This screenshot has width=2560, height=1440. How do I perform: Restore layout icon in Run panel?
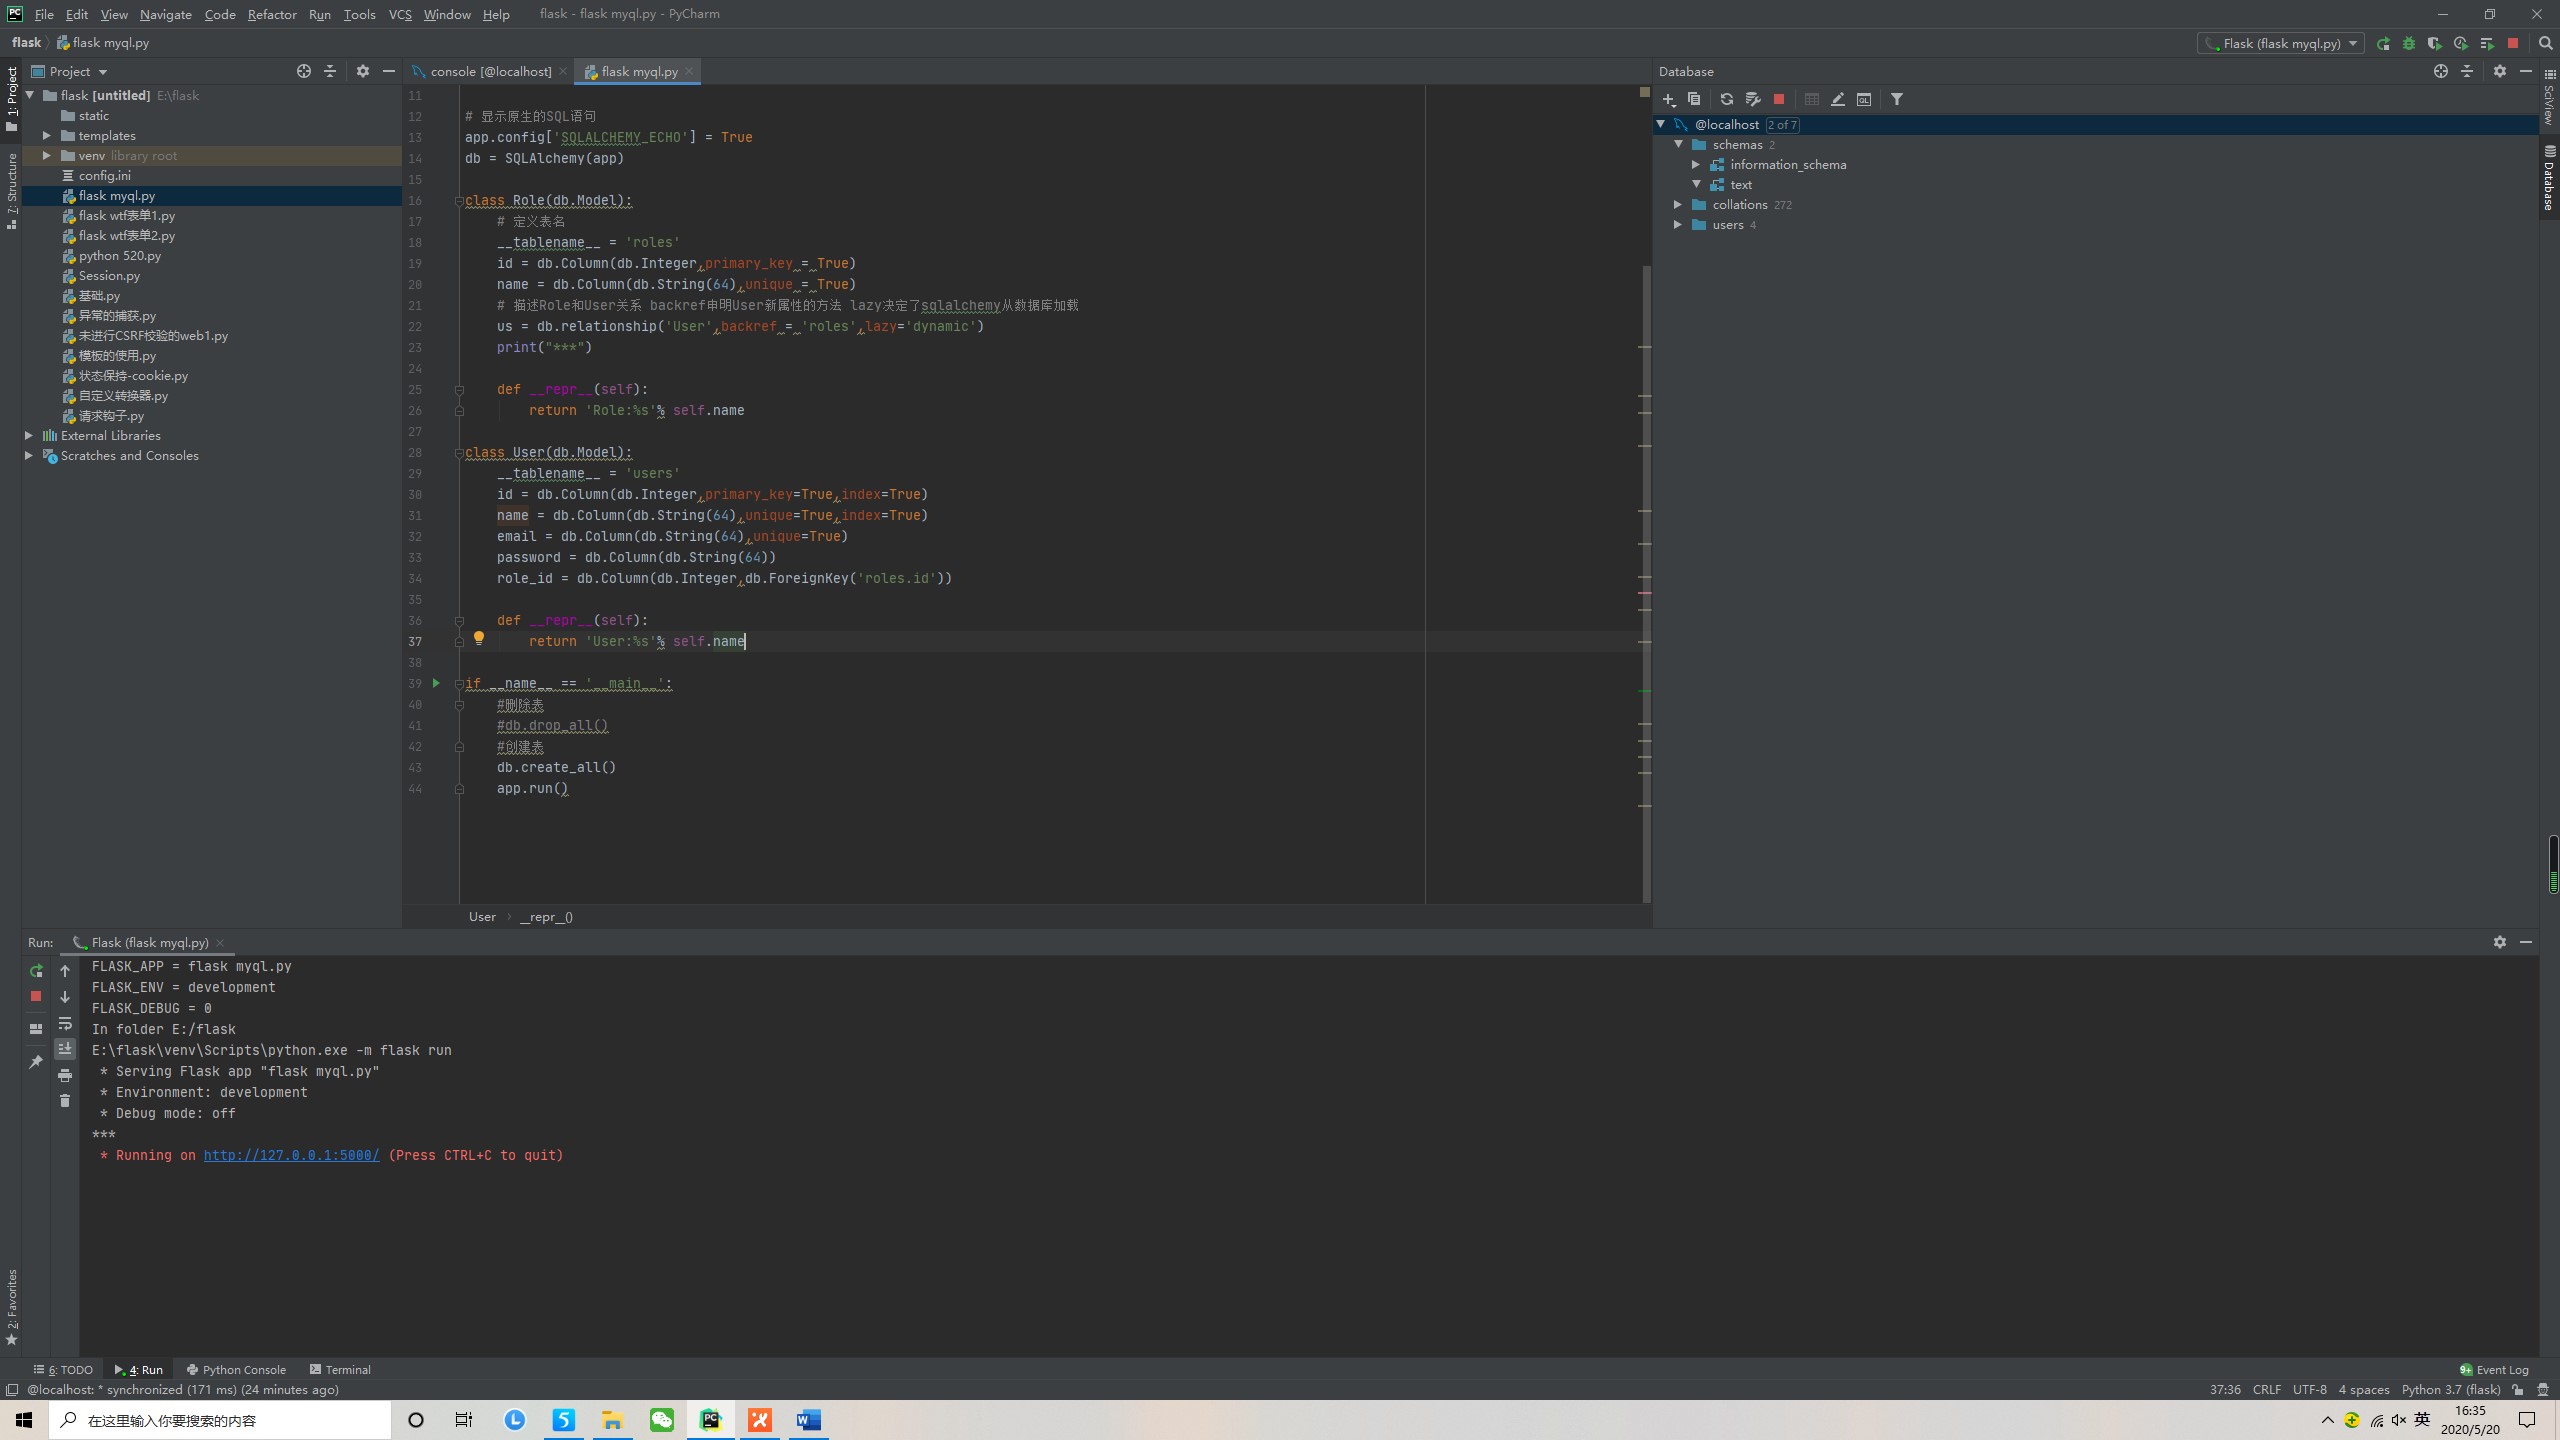[36, 1028]
